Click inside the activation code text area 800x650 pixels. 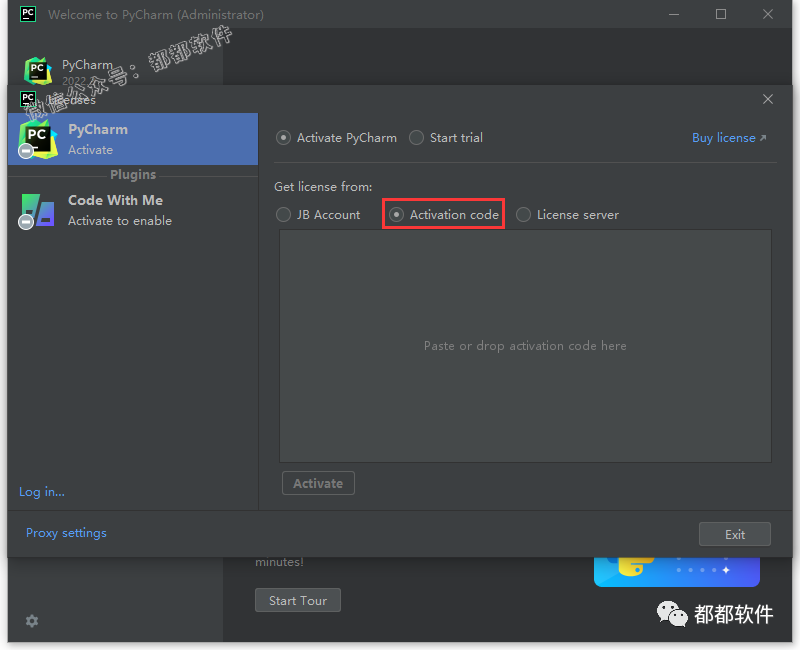525,346
